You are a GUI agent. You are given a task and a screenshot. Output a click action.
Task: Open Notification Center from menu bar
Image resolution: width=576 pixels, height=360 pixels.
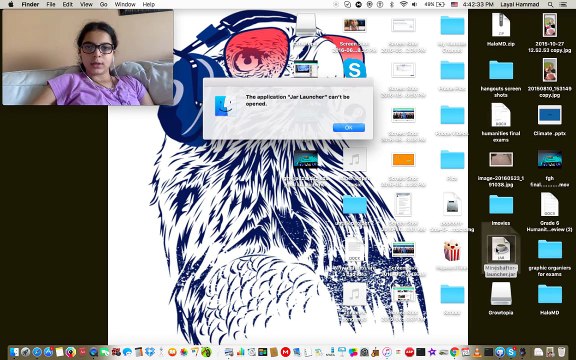(x=562, y=4)
